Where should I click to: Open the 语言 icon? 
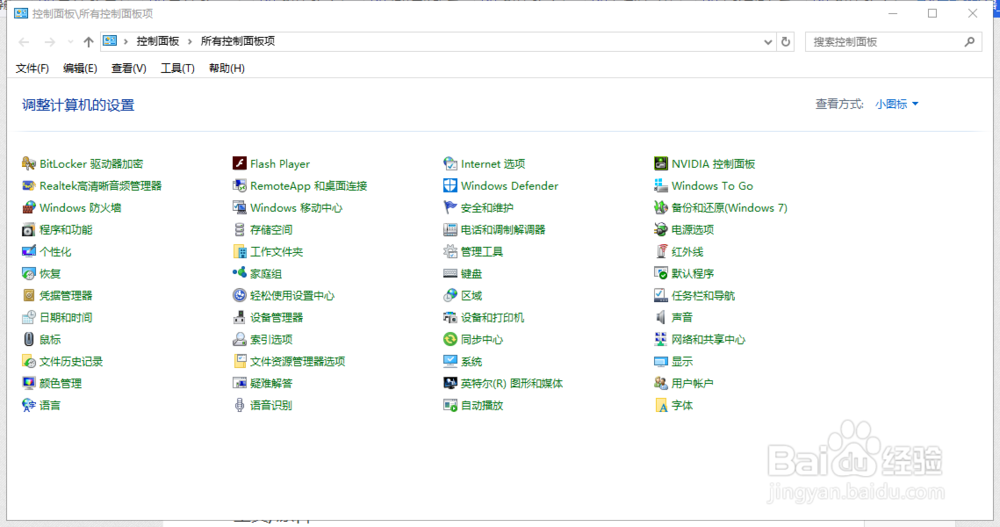[29, 405]
